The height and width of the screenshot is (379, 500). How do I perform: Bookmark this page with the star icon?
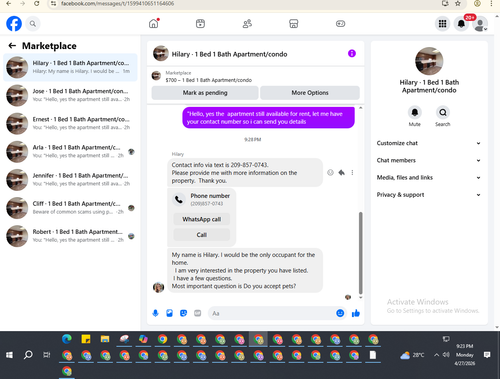pos(458,3)
